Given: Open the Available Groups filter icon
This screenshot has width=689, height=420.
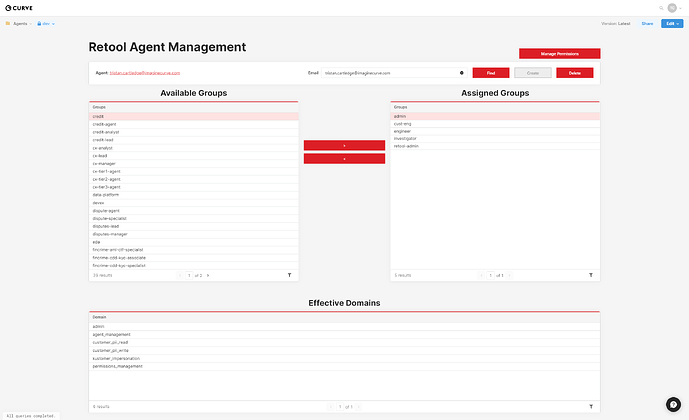Looking at the screenshot, I should click(x=289, y=275).
